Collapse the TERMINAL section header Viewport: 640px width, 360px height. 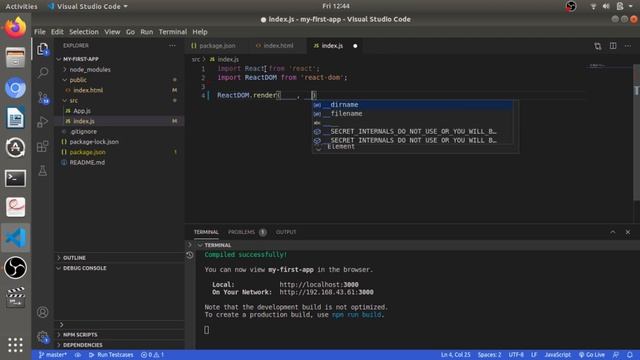pyautogui.click(x=218, y=245)
